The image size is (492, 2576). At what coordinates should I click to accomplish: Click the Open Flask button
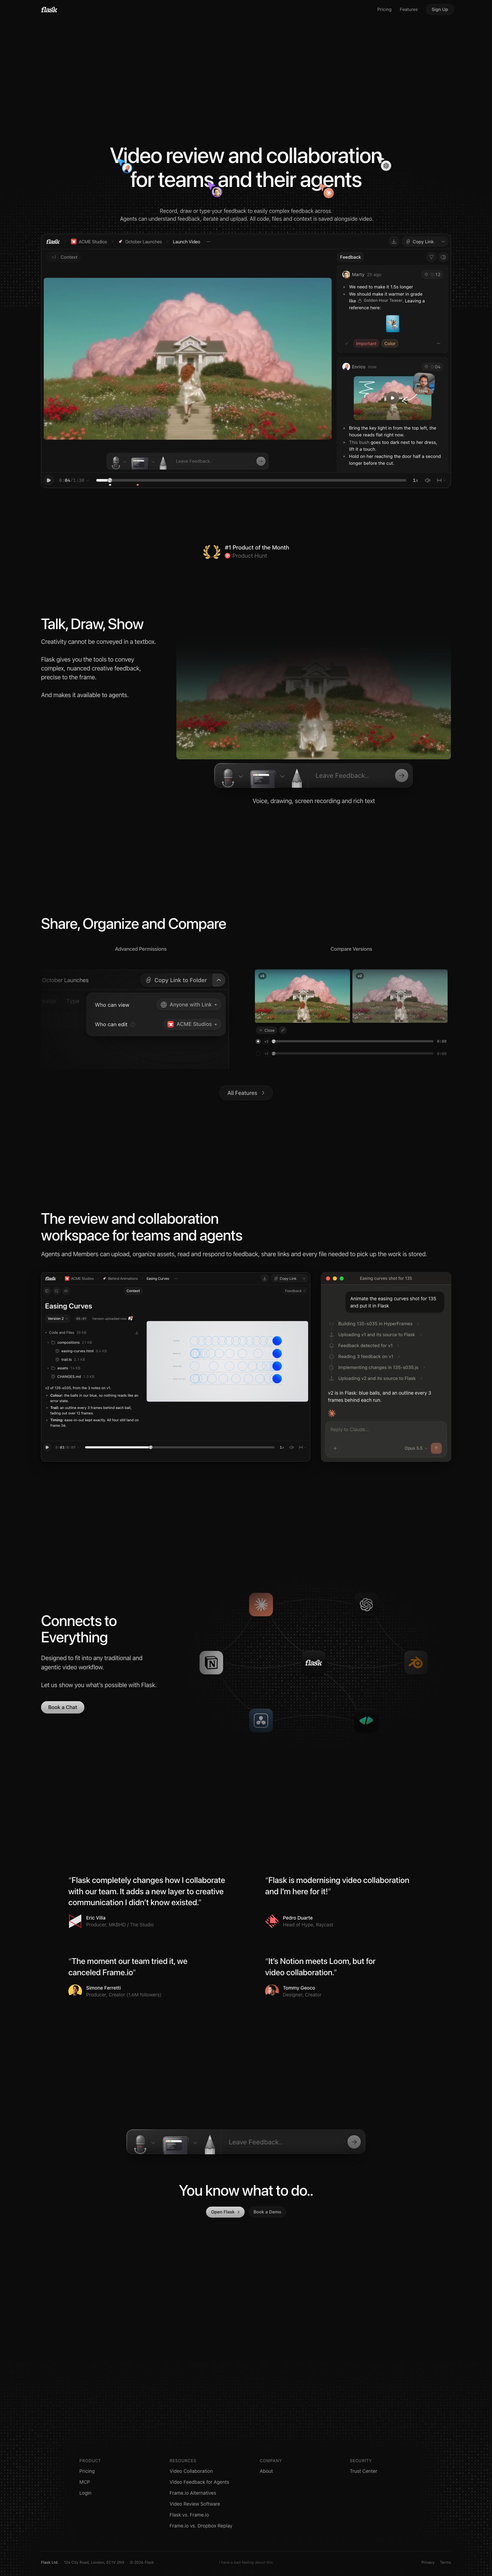coord(225,2212)
